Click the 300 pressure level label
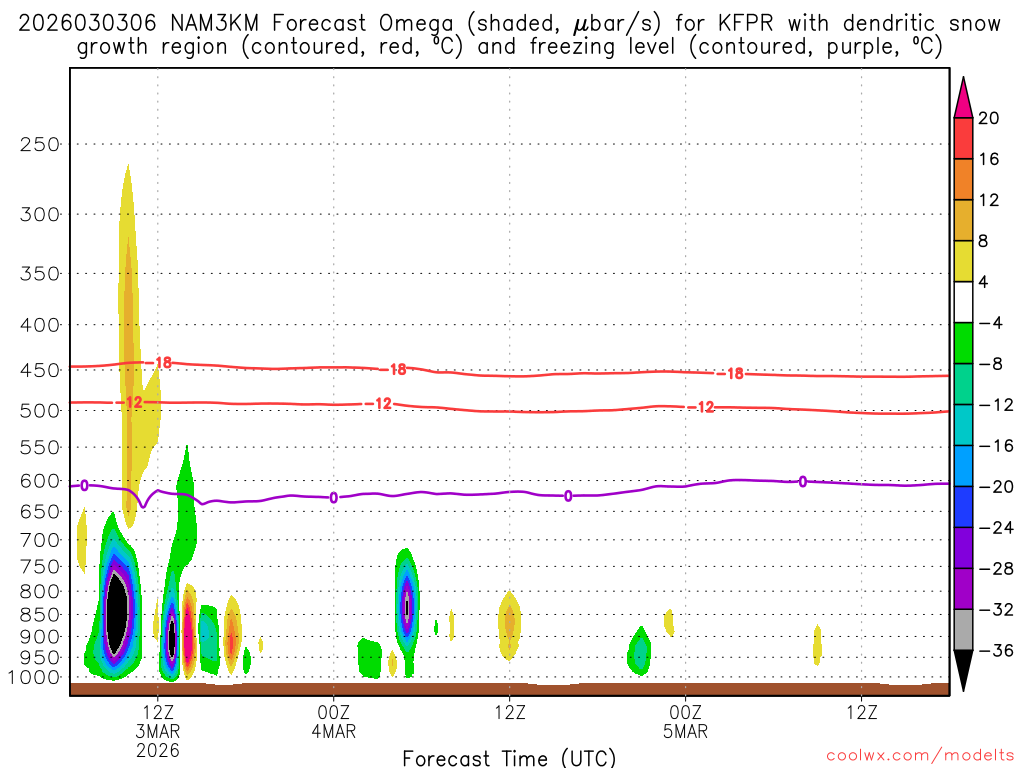Screen dimensions: 1024x768 click(40, 214)
